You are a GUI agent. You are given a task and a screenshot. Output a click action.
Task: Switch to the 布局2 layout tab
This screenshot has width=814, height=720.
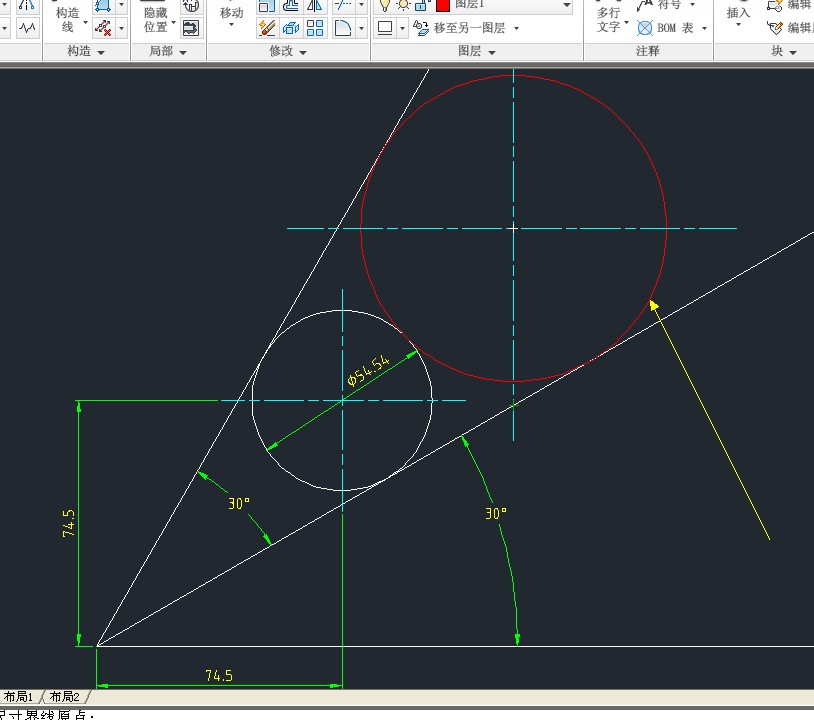[65, 696]
